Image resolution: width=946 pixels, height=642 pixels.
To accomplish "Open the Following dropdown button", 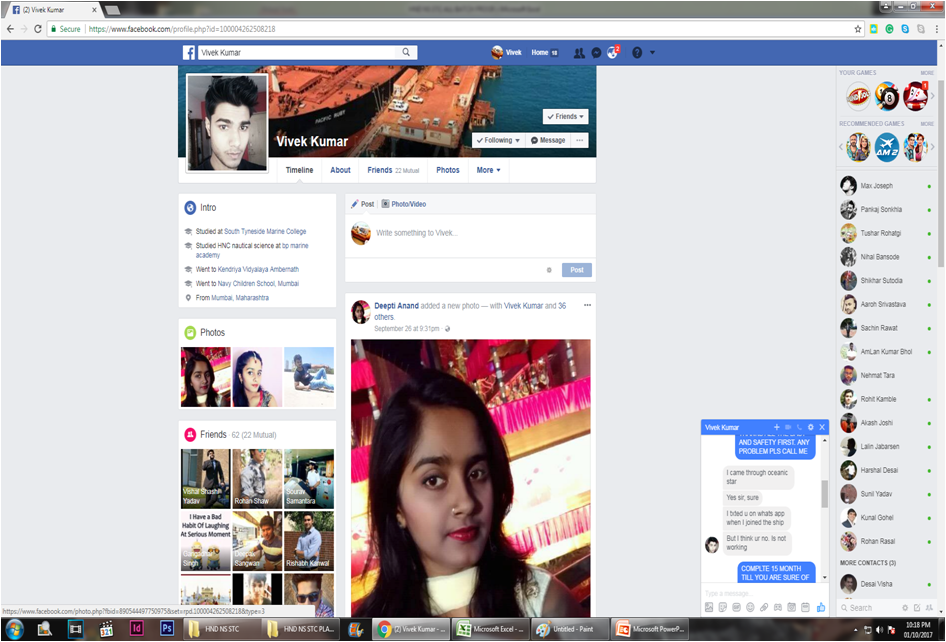I will [x=498, y=141].
